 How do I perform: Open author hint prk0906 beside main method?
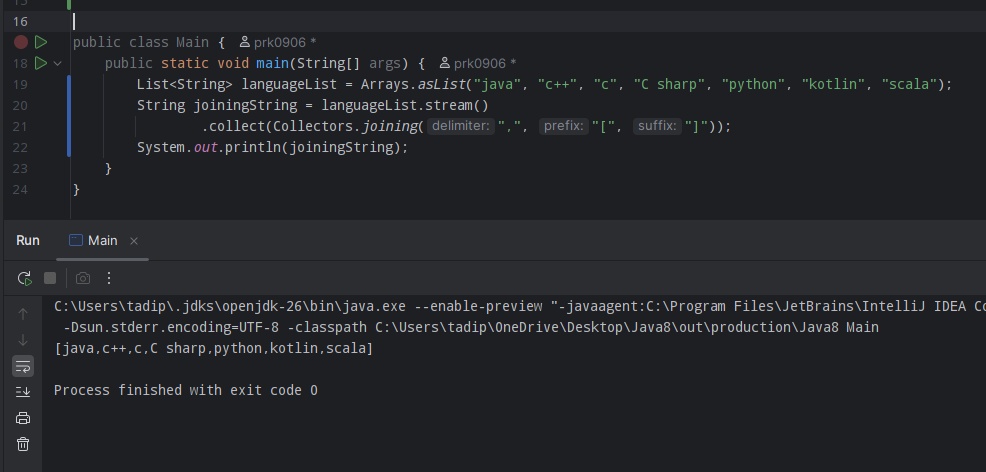tap(478, 63)
